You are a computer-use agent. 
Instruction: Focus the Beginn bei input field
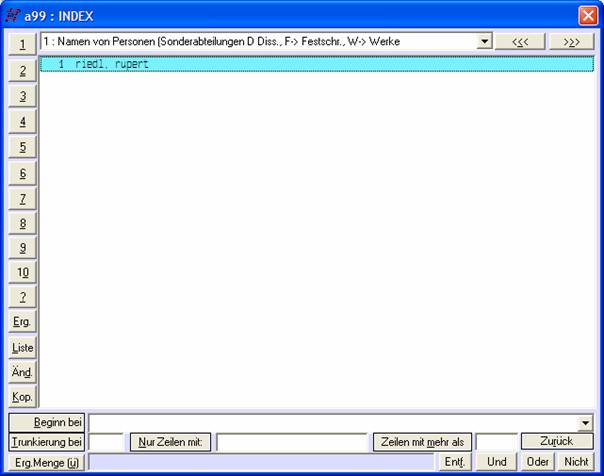(333, 424)
